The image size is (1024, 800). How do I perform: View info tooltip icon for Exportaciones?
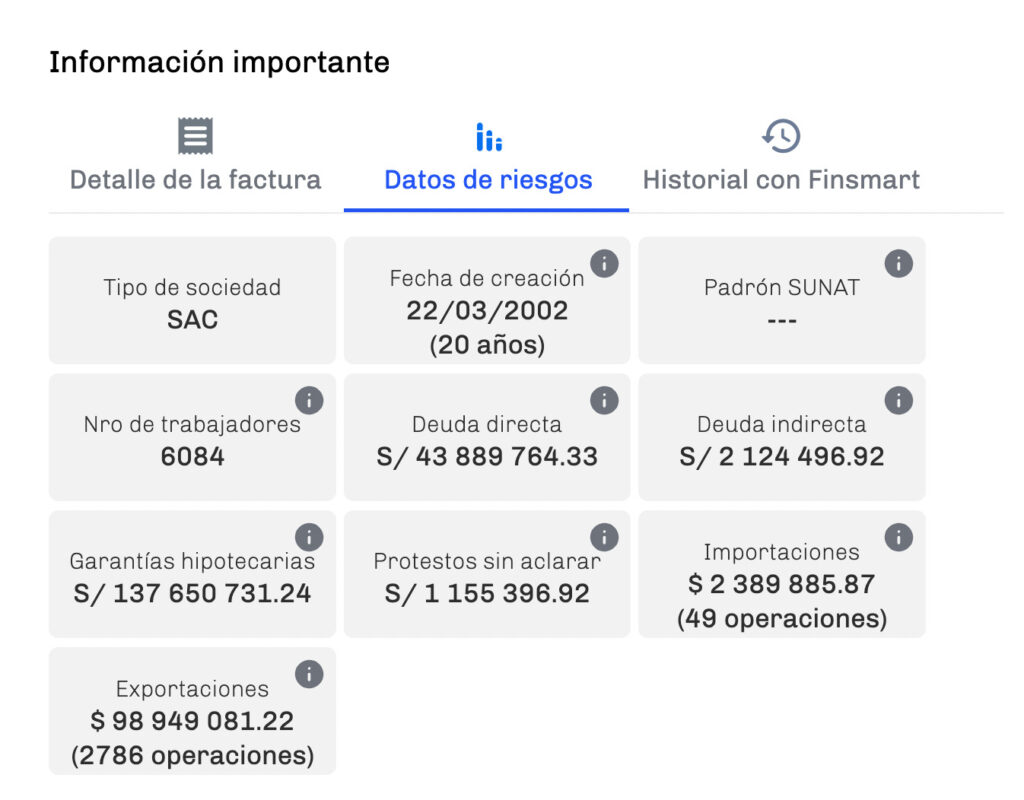(309, 674)
